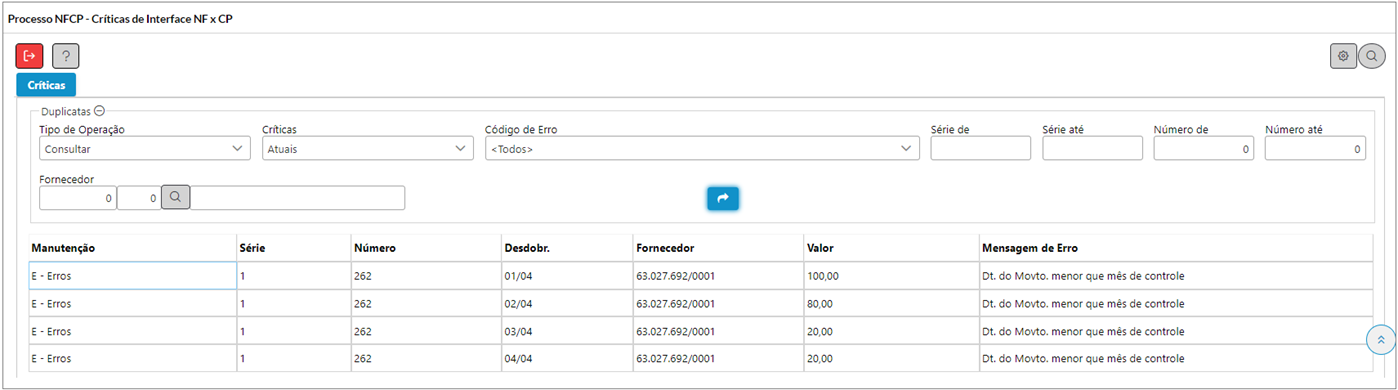This screenshot has width=1398, height=390.
Task: Open the Tipo de Operação dropdown
Action: coord(144,148)
